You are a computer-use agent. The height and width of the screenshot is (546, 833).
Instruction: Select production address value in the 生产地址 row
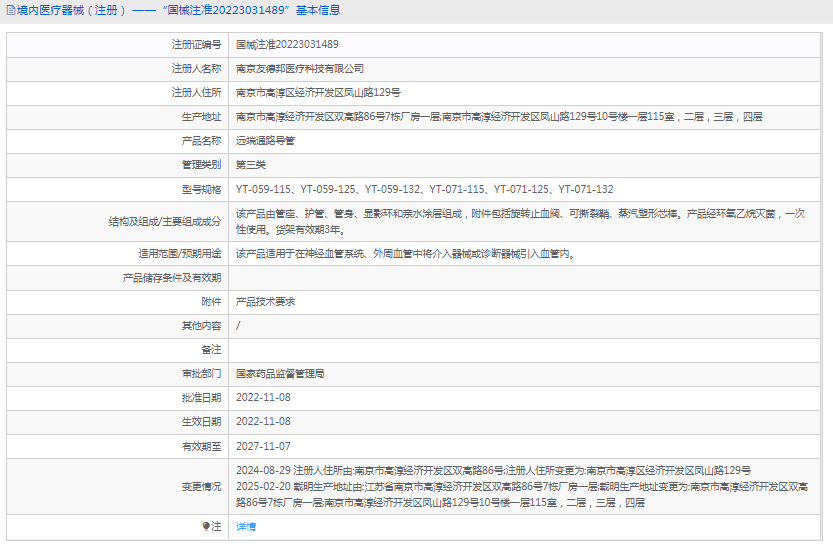click(499, 117)
